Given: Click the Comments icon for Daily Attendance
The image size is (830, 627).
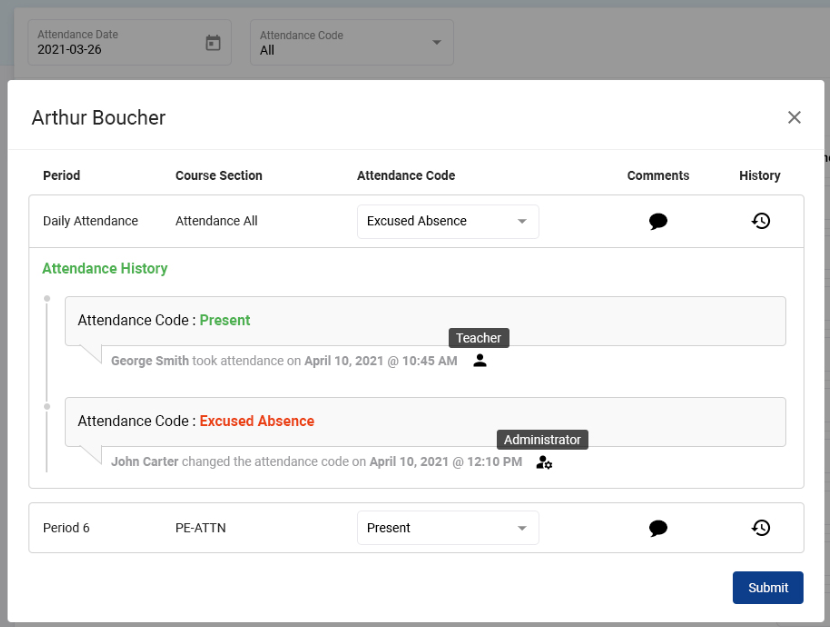Looking at the screenshot, I should (658, 221).
